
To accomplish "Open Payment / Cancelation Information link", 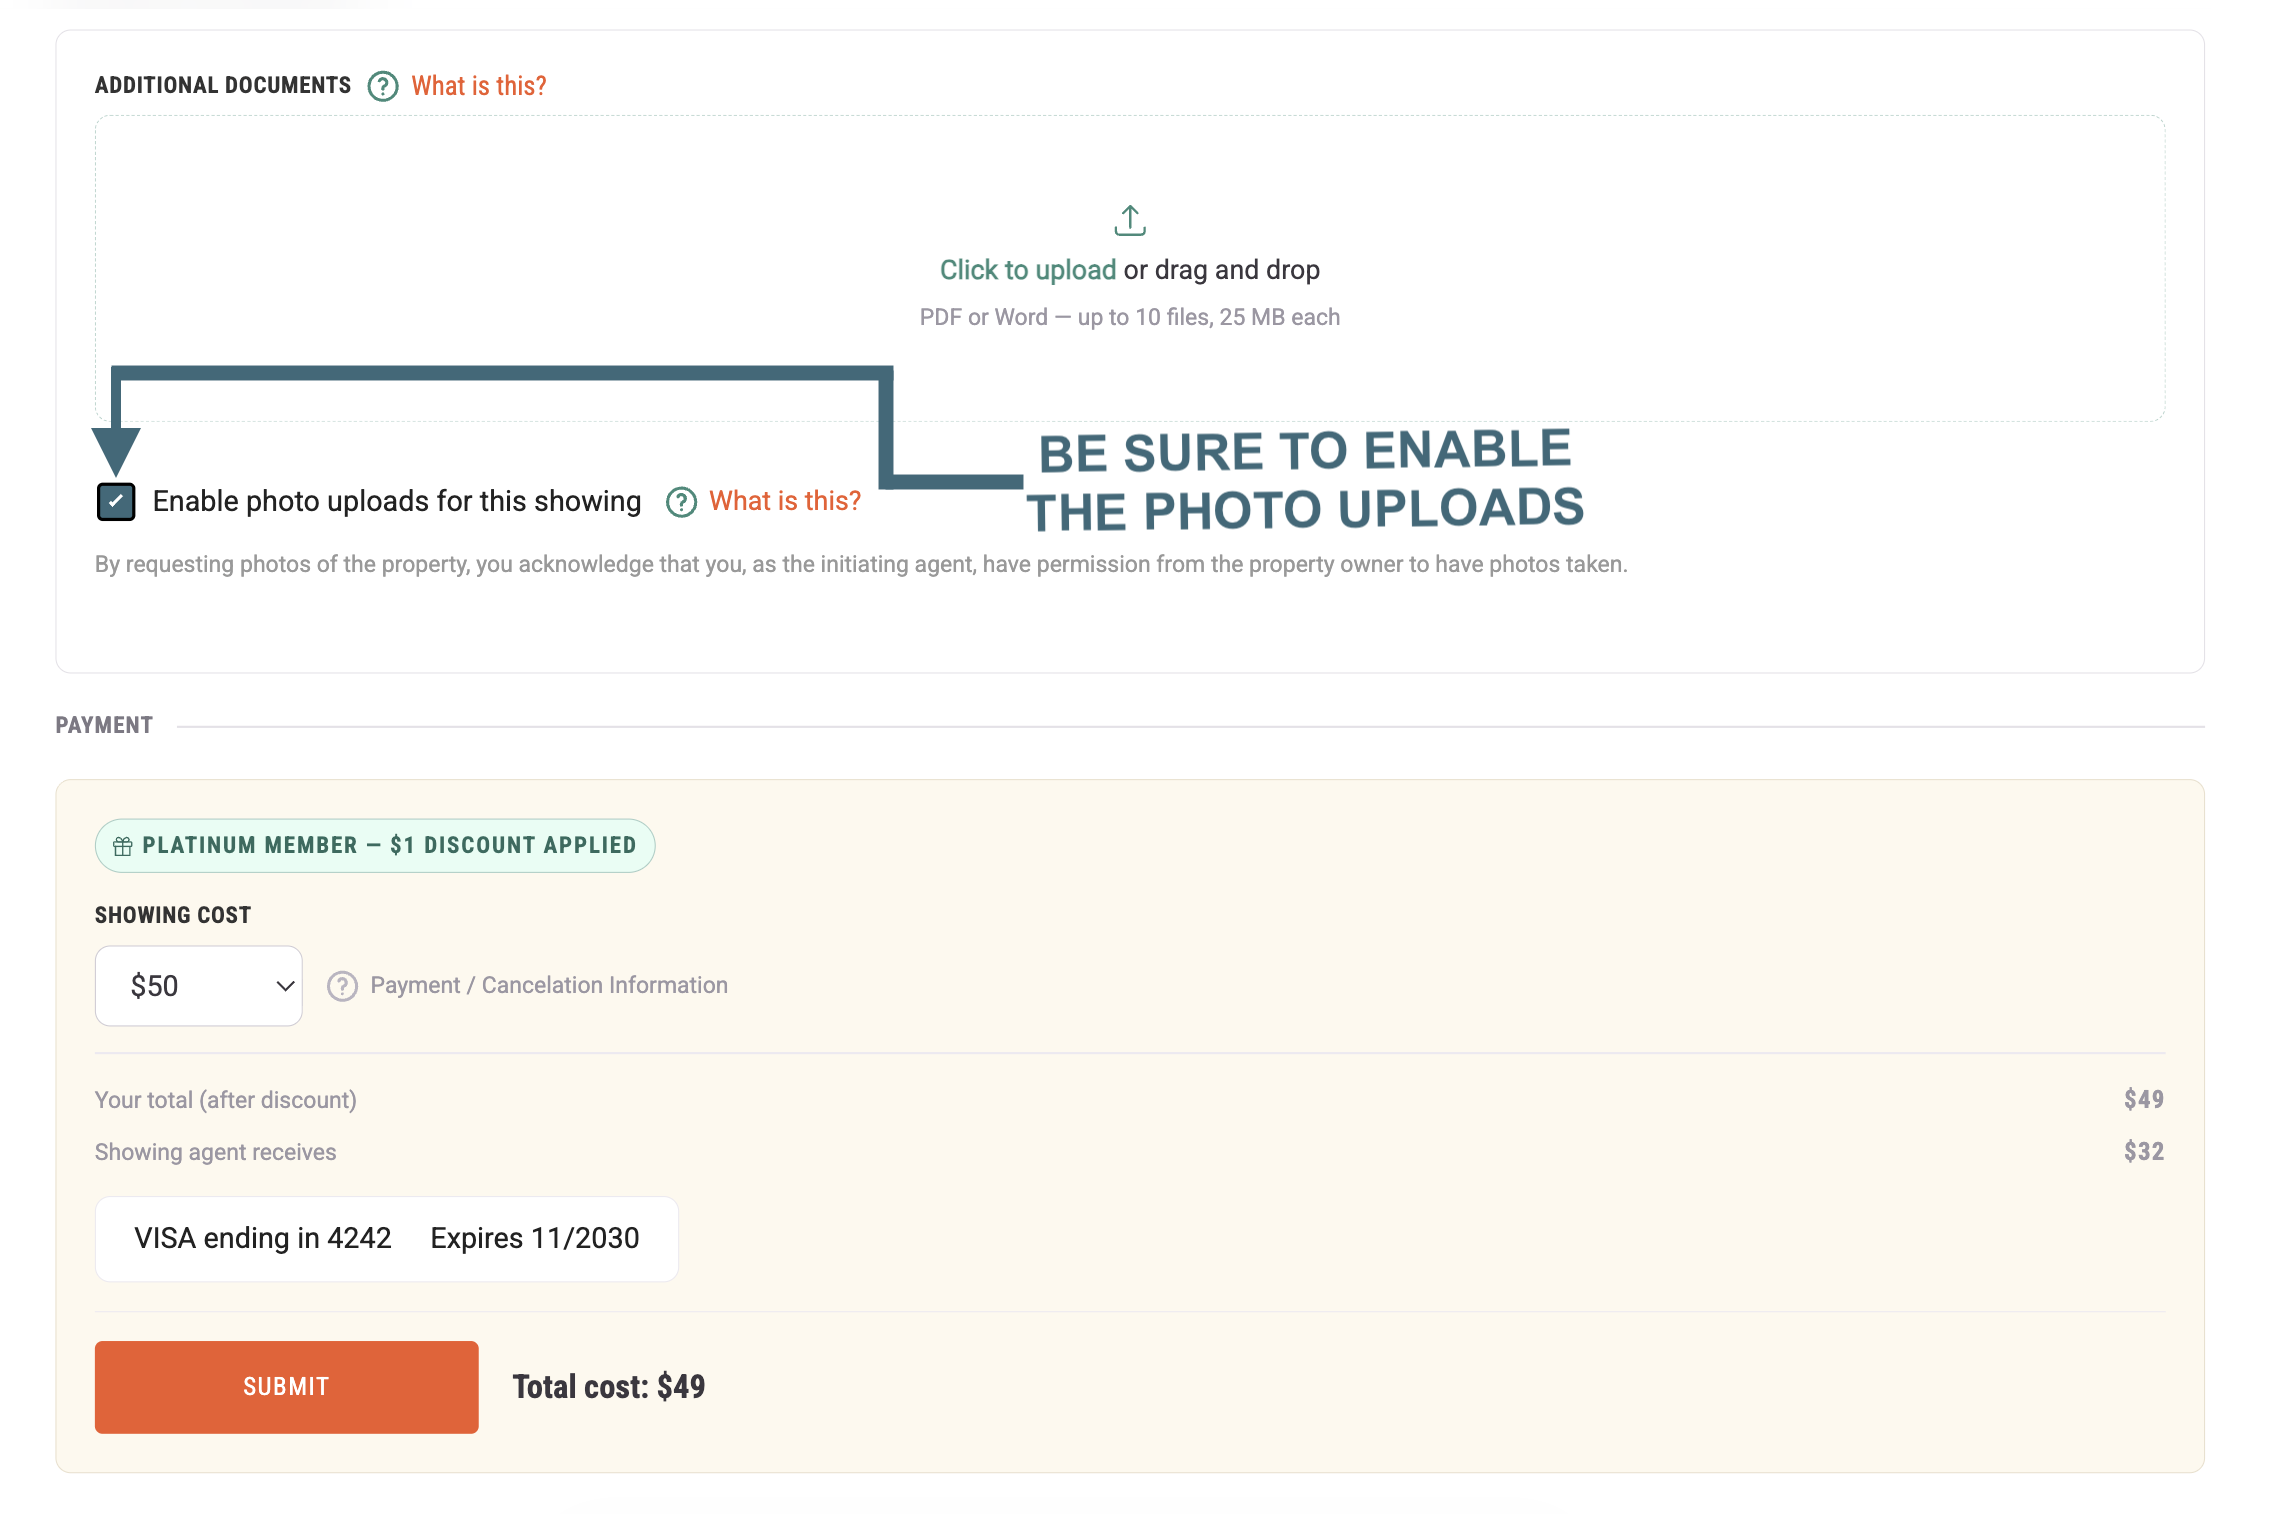I will [549, 985].
